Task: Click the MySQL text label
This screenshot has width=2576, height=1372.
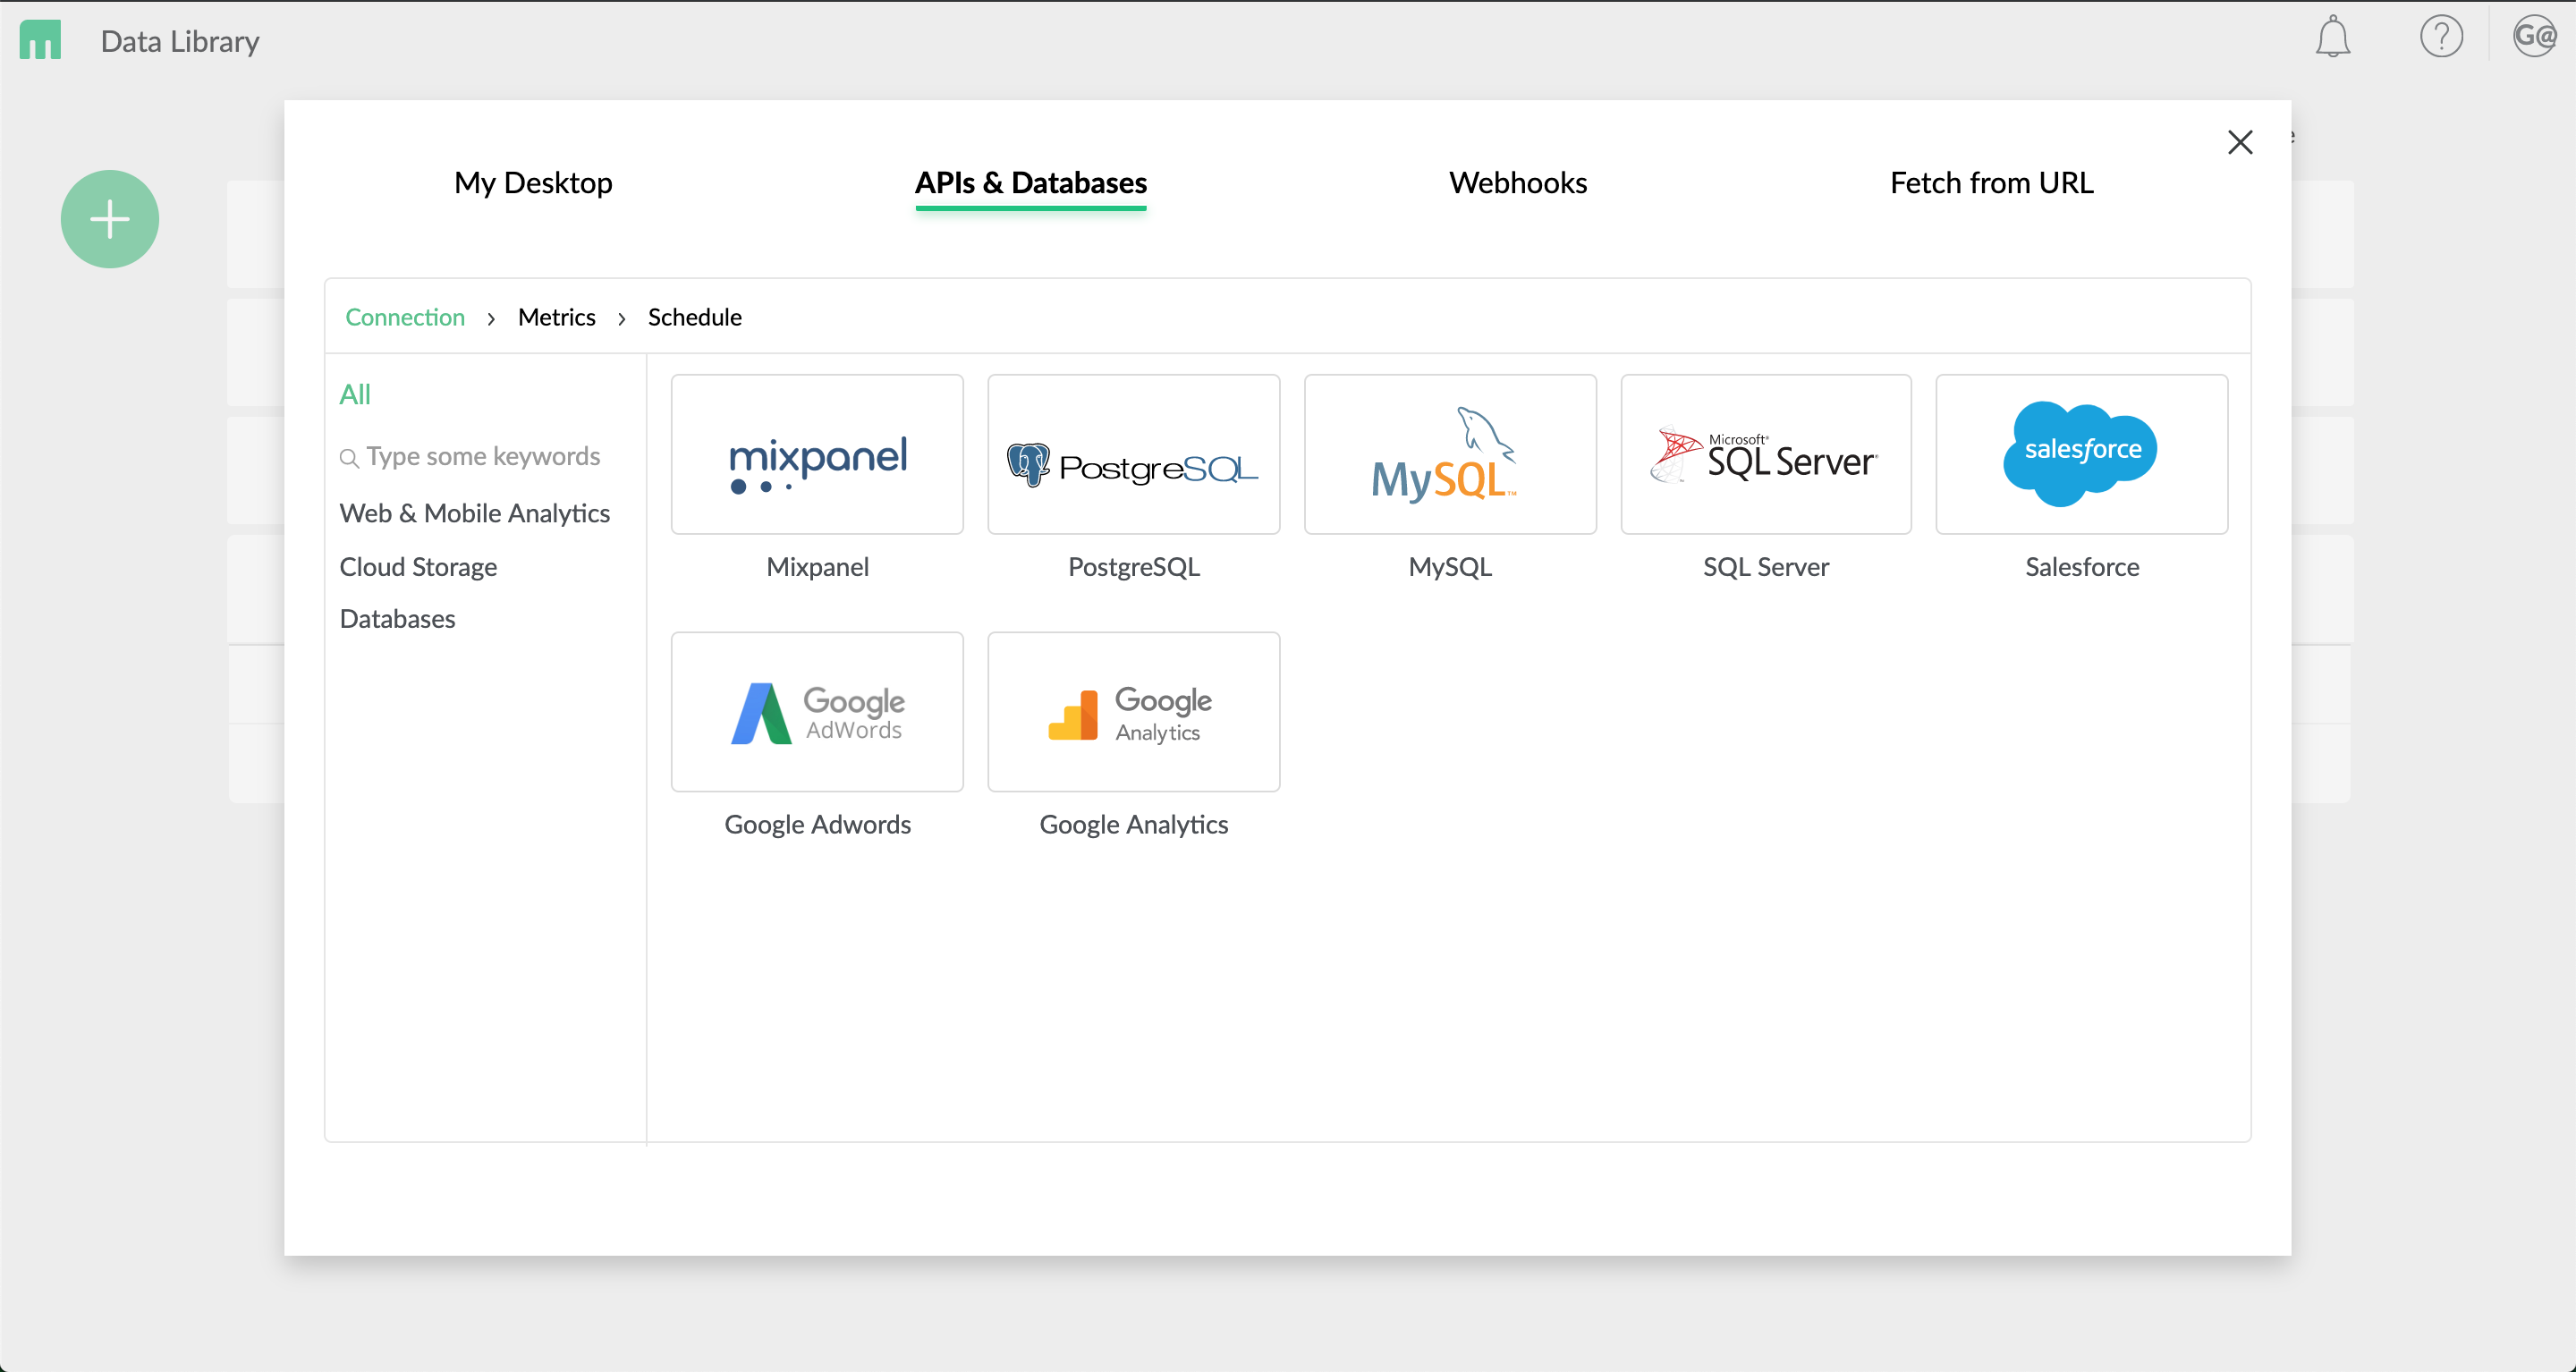Action: 1450,567
